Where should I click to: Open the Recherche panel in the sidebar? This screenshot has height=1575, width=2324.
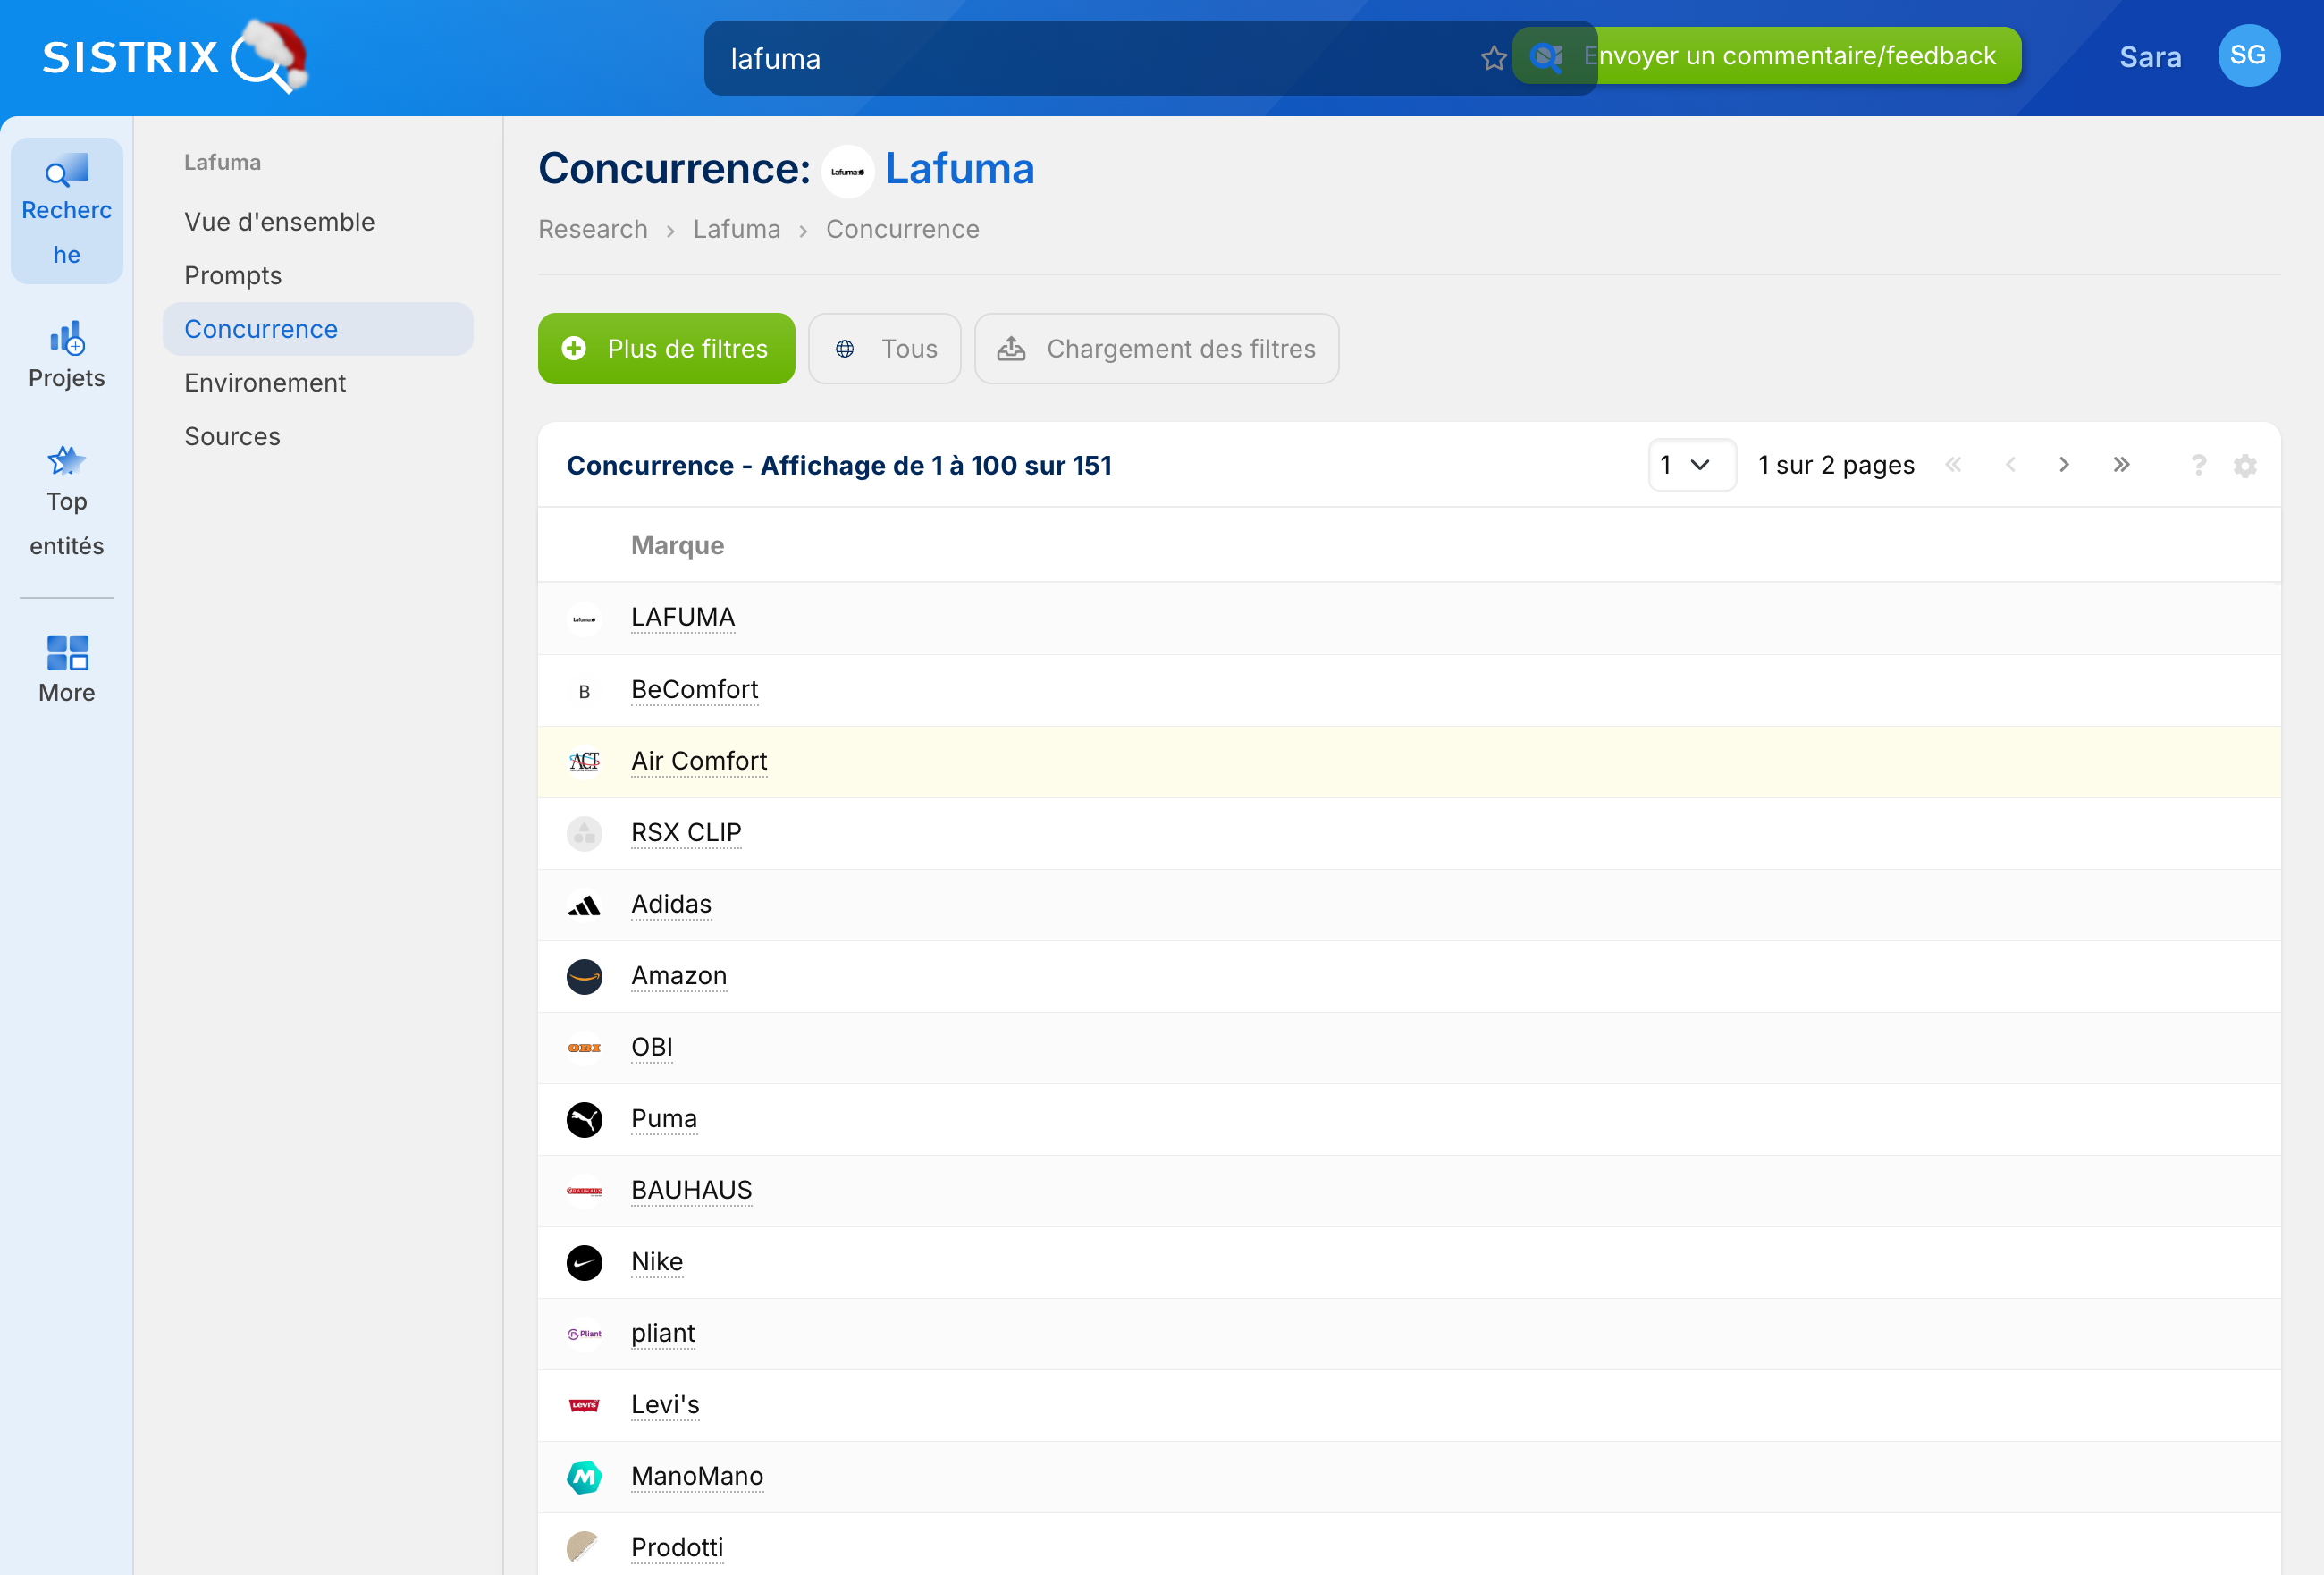tap(66, 210)
